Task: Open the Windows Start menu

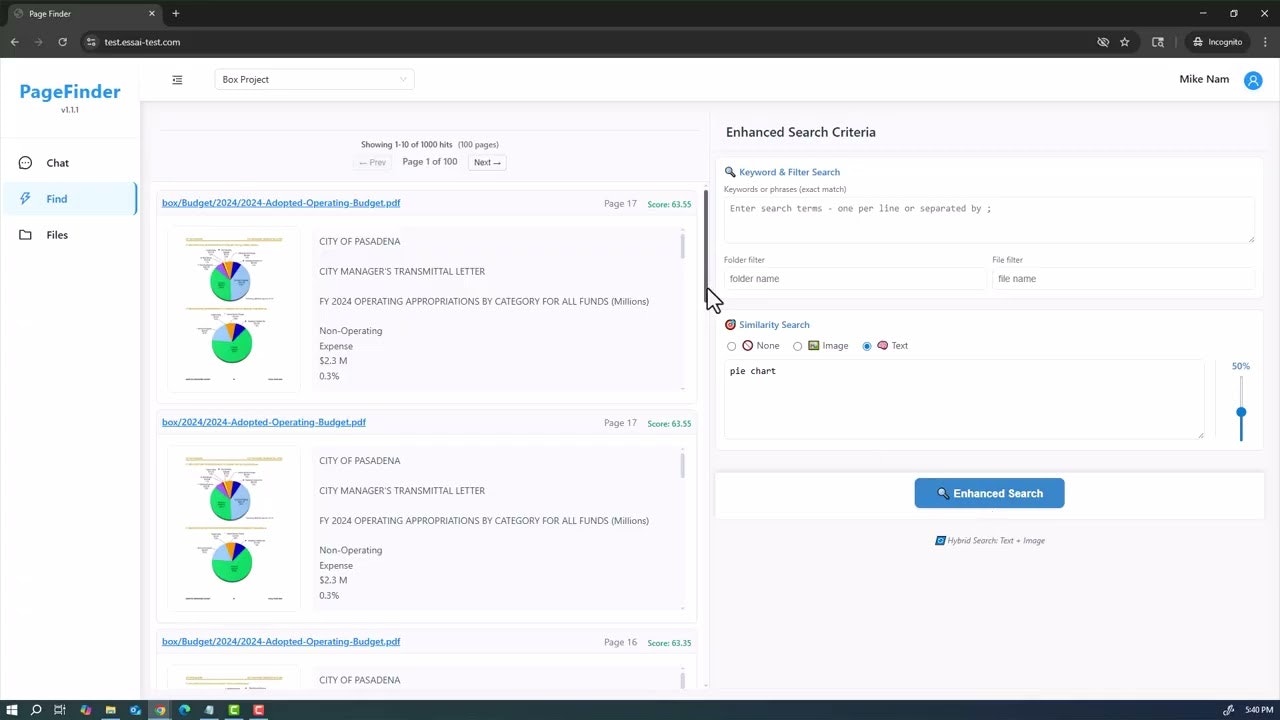Action: (12, 710)
